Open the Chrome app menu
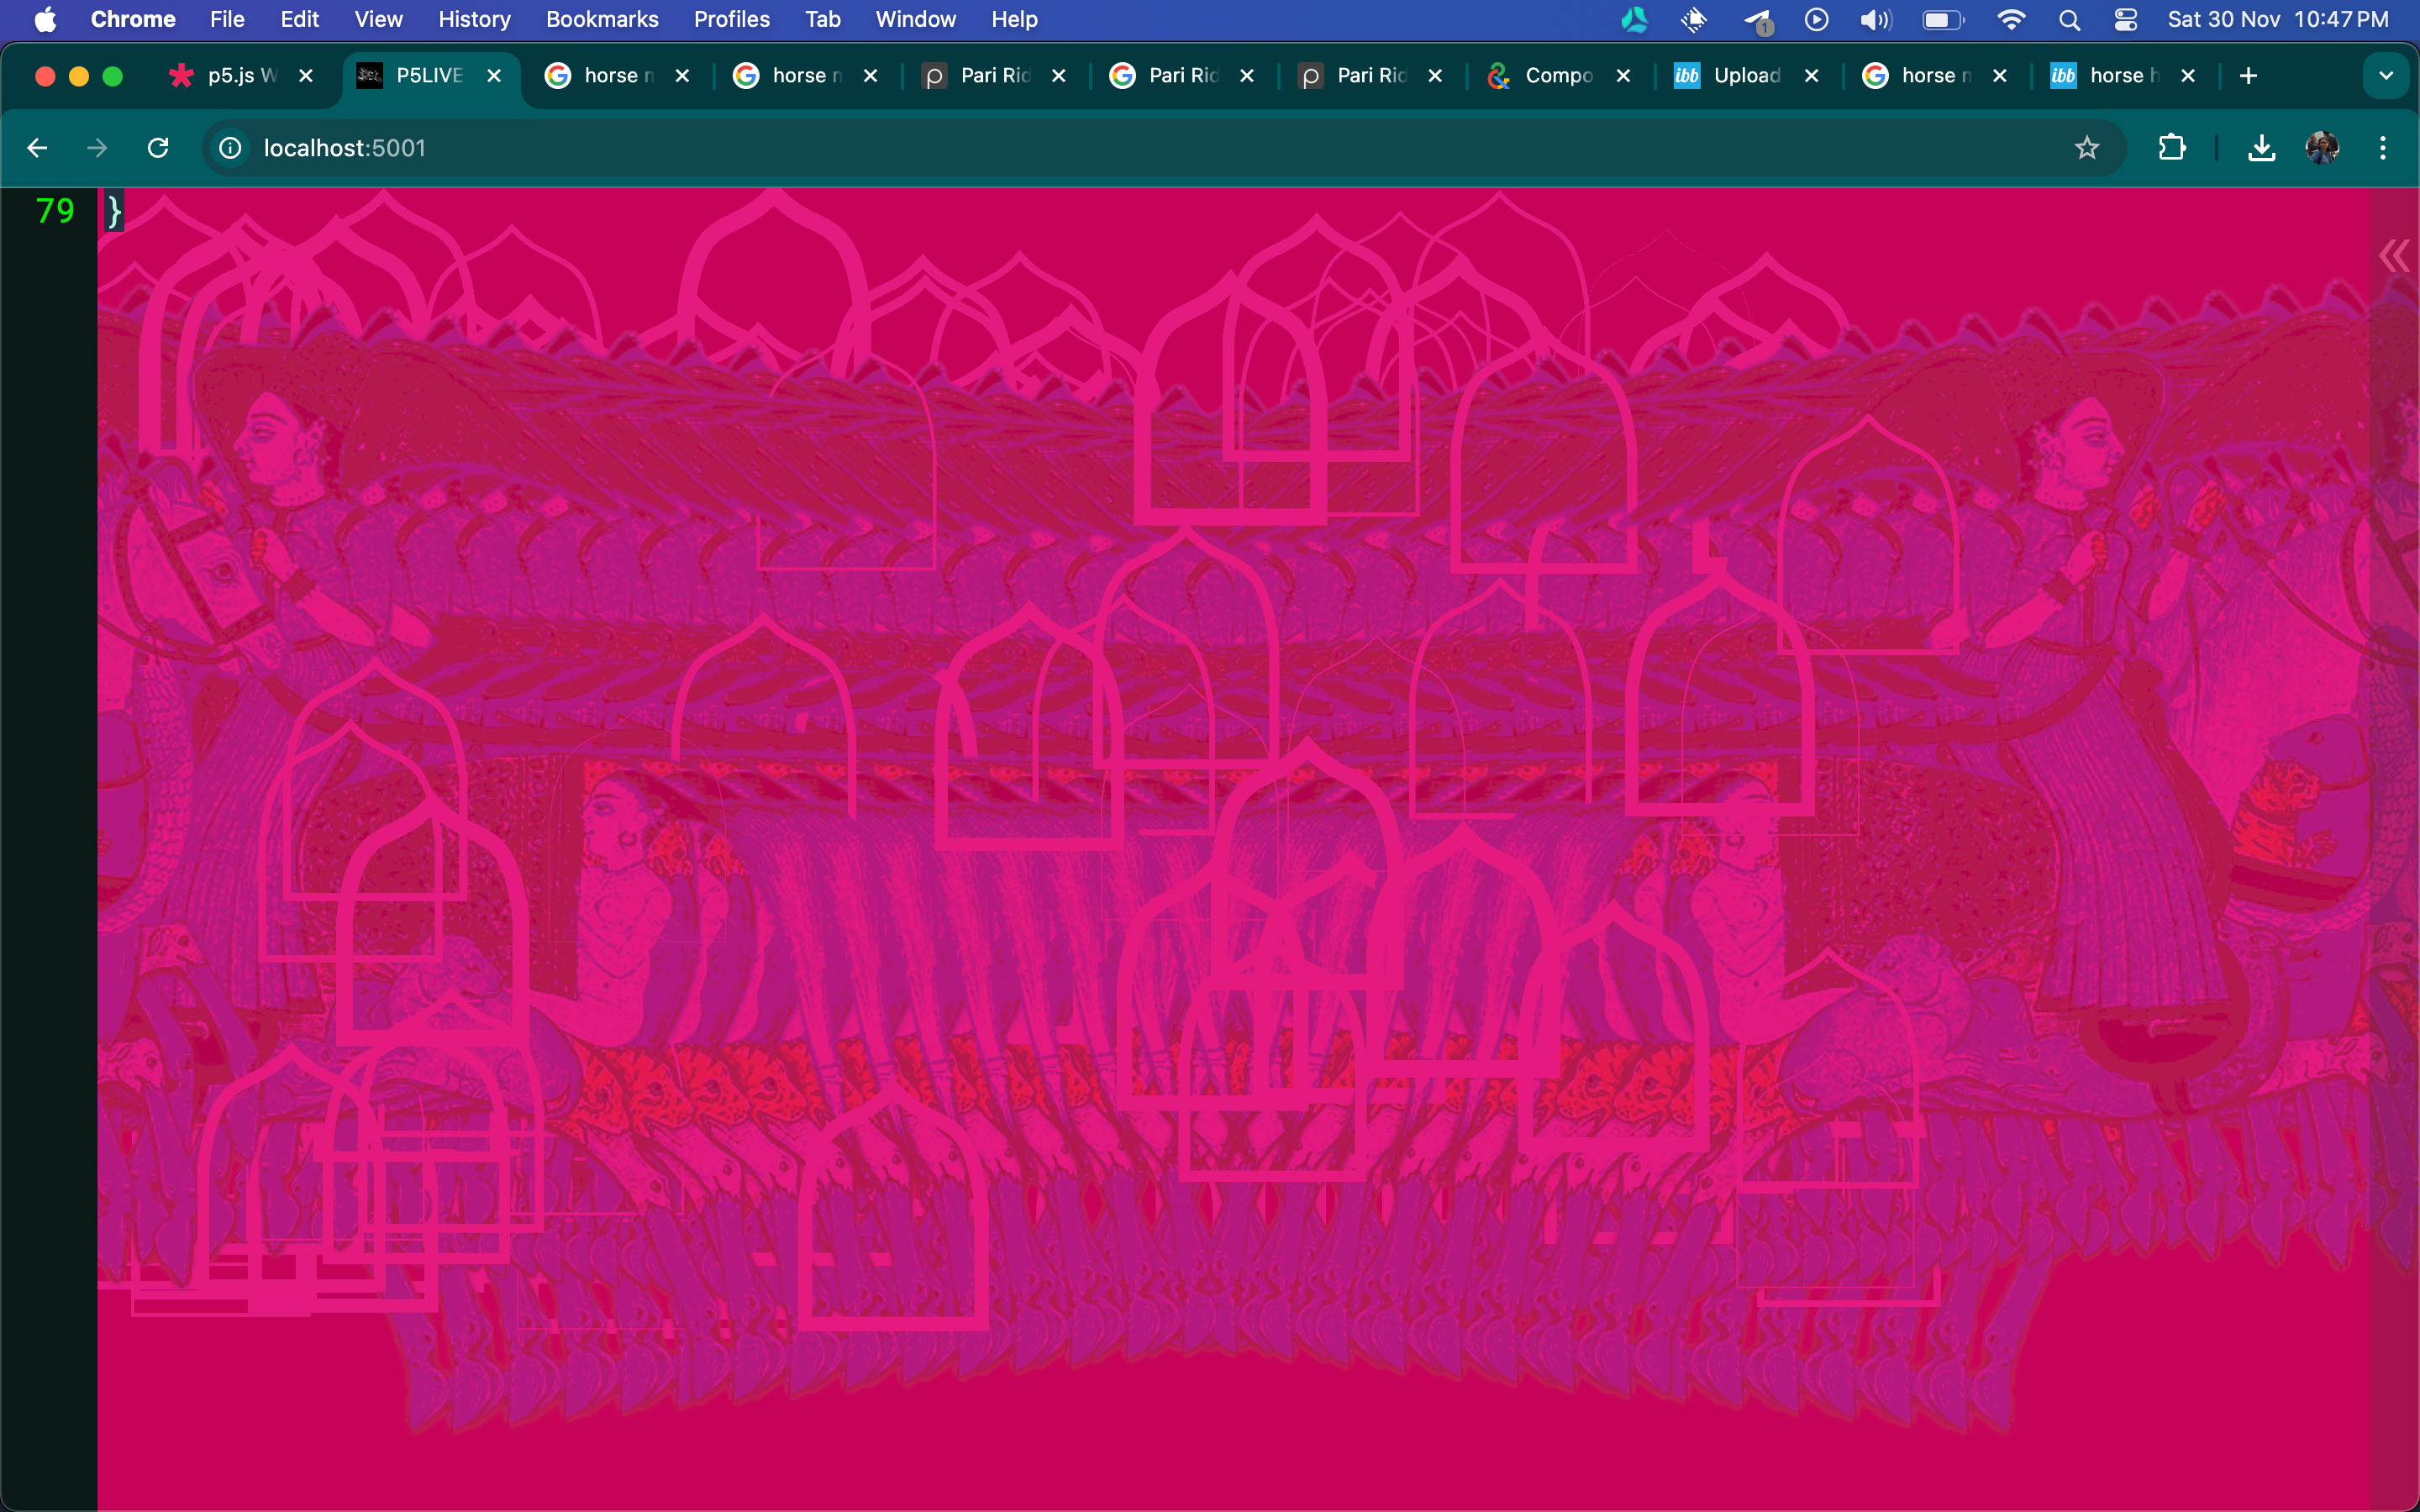Image resolution: width=2420 pixels, height=1512 pixels. click(x=133, y=19)
